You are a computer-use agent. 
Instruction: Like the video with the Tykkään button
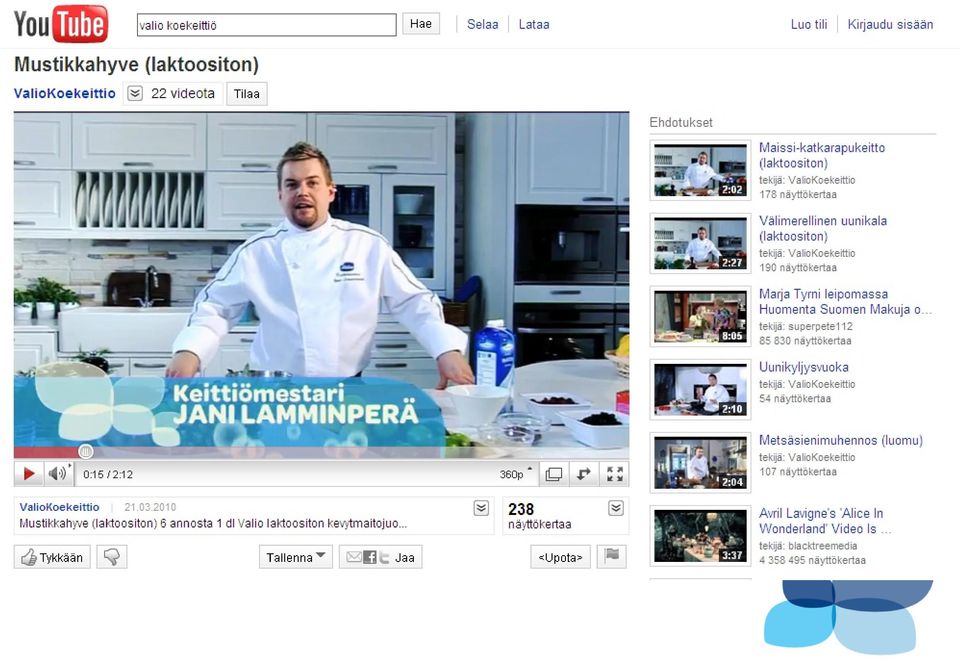point(52,557)
